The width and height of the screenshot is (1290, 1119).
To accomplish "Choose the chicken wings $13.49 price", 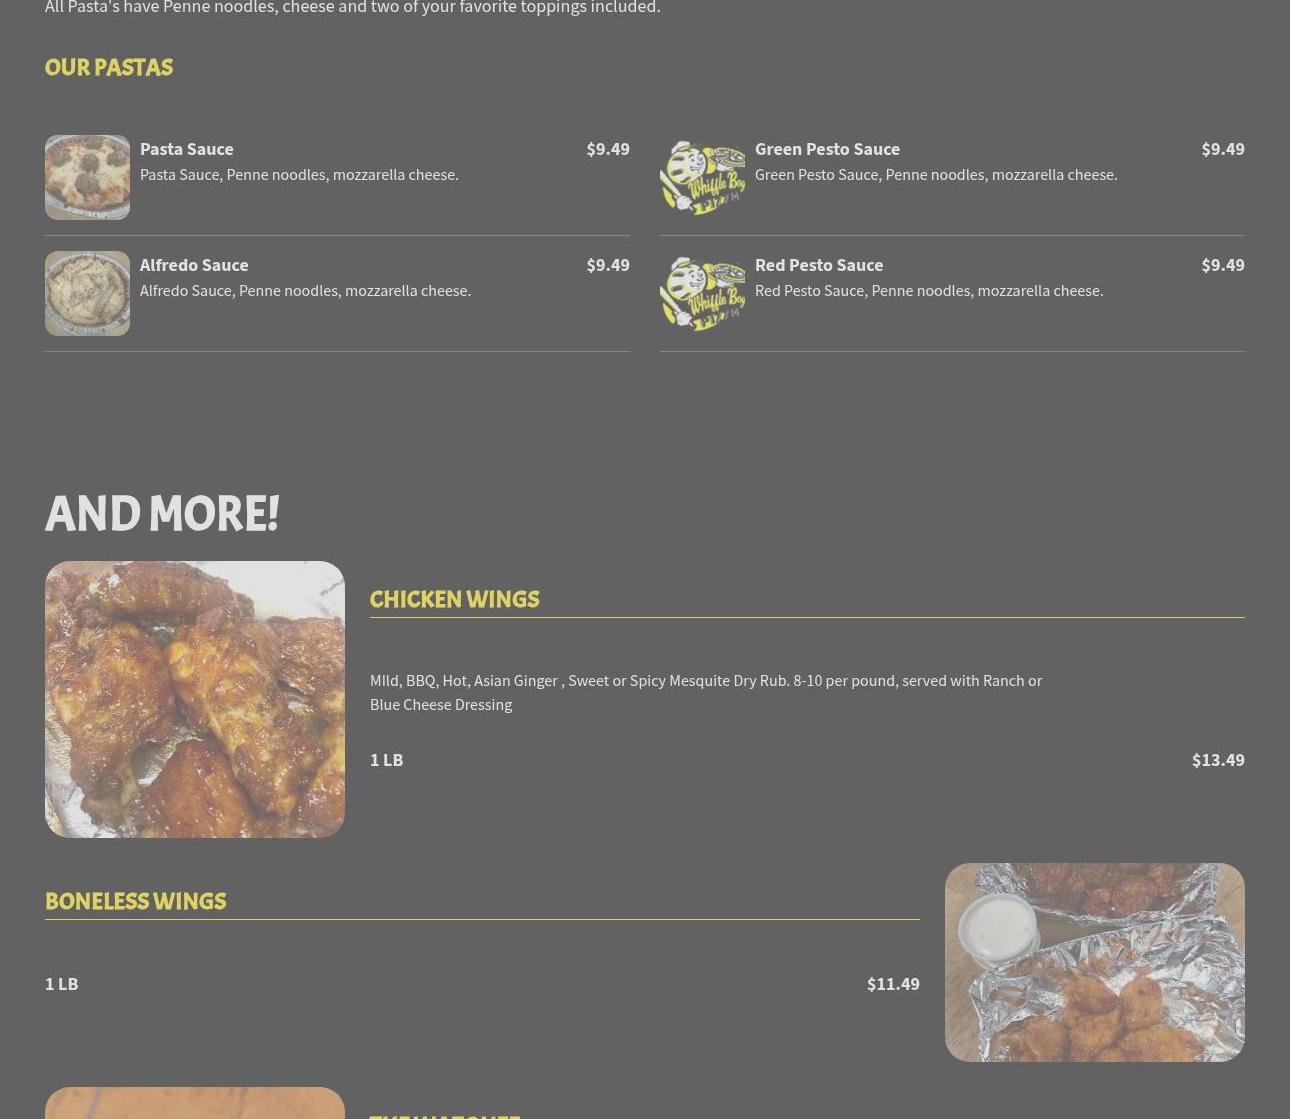I will (1218, 760).
